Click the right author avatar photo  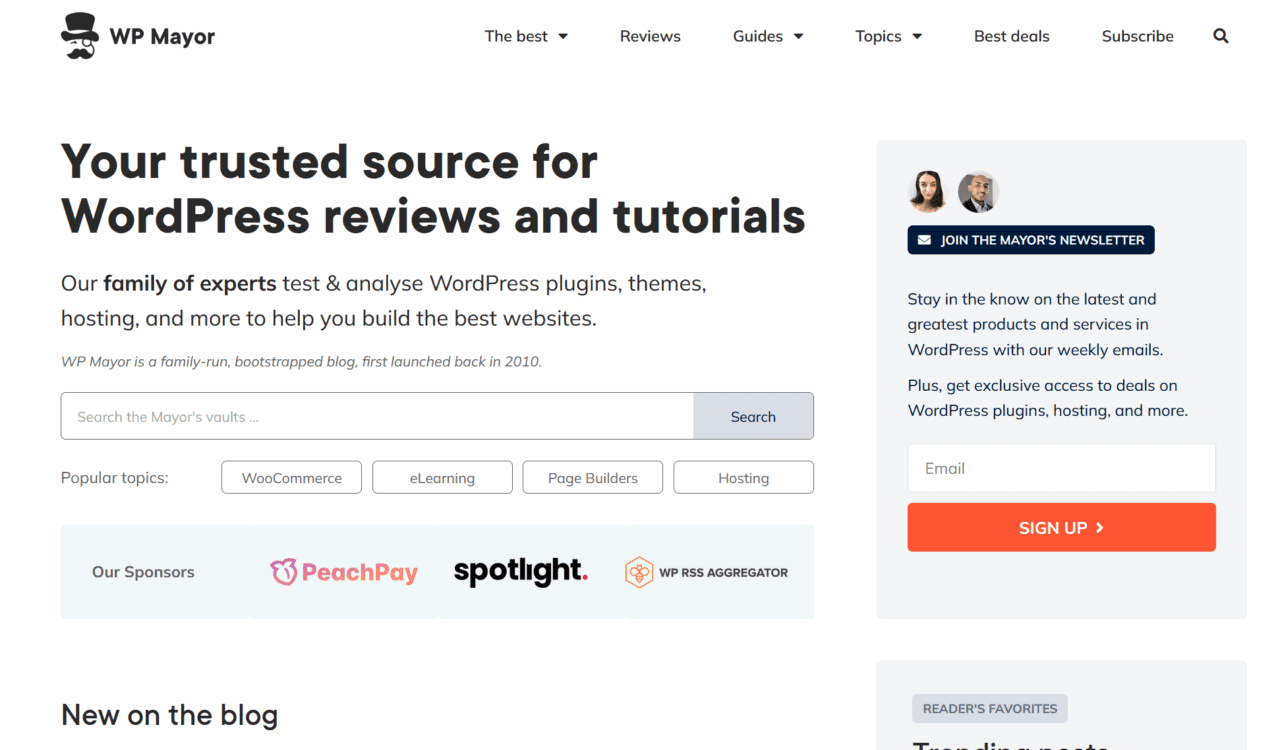tap(978, 191)
